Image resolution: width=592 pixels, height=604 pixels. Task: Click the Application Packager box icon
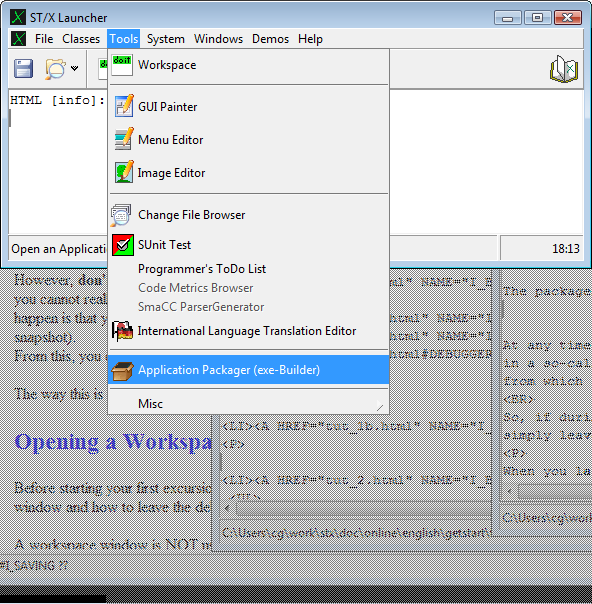[122, 370]
